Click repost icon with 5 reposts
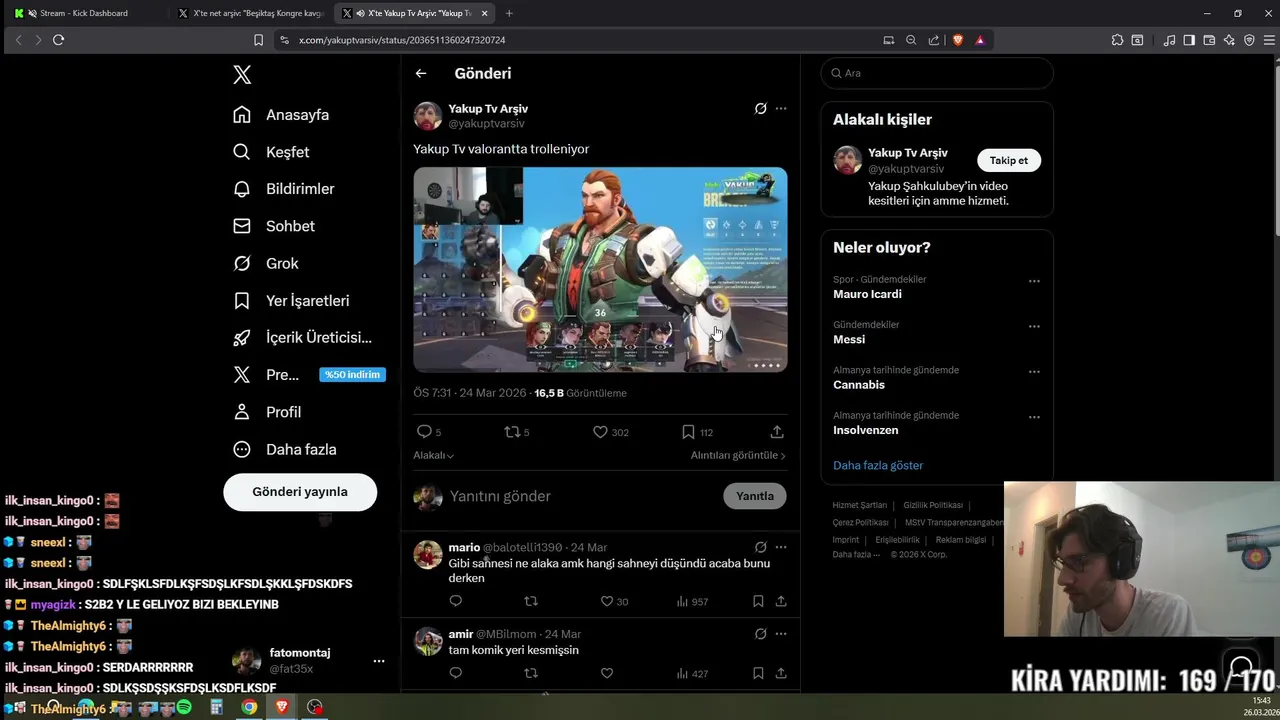This screenshot has height=720, width=1280. tap(512, 432)
